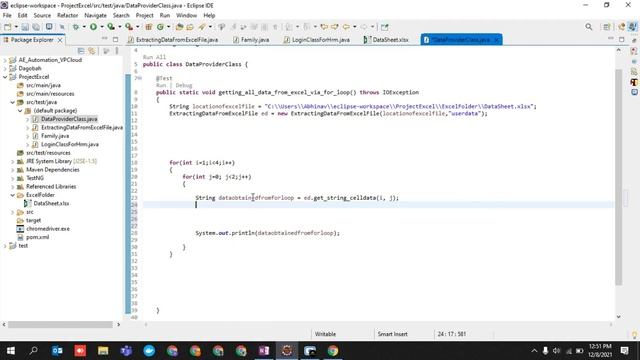Minimize the Package Explorer view
Screen dimensions: 640x360
tap(105, 39)
